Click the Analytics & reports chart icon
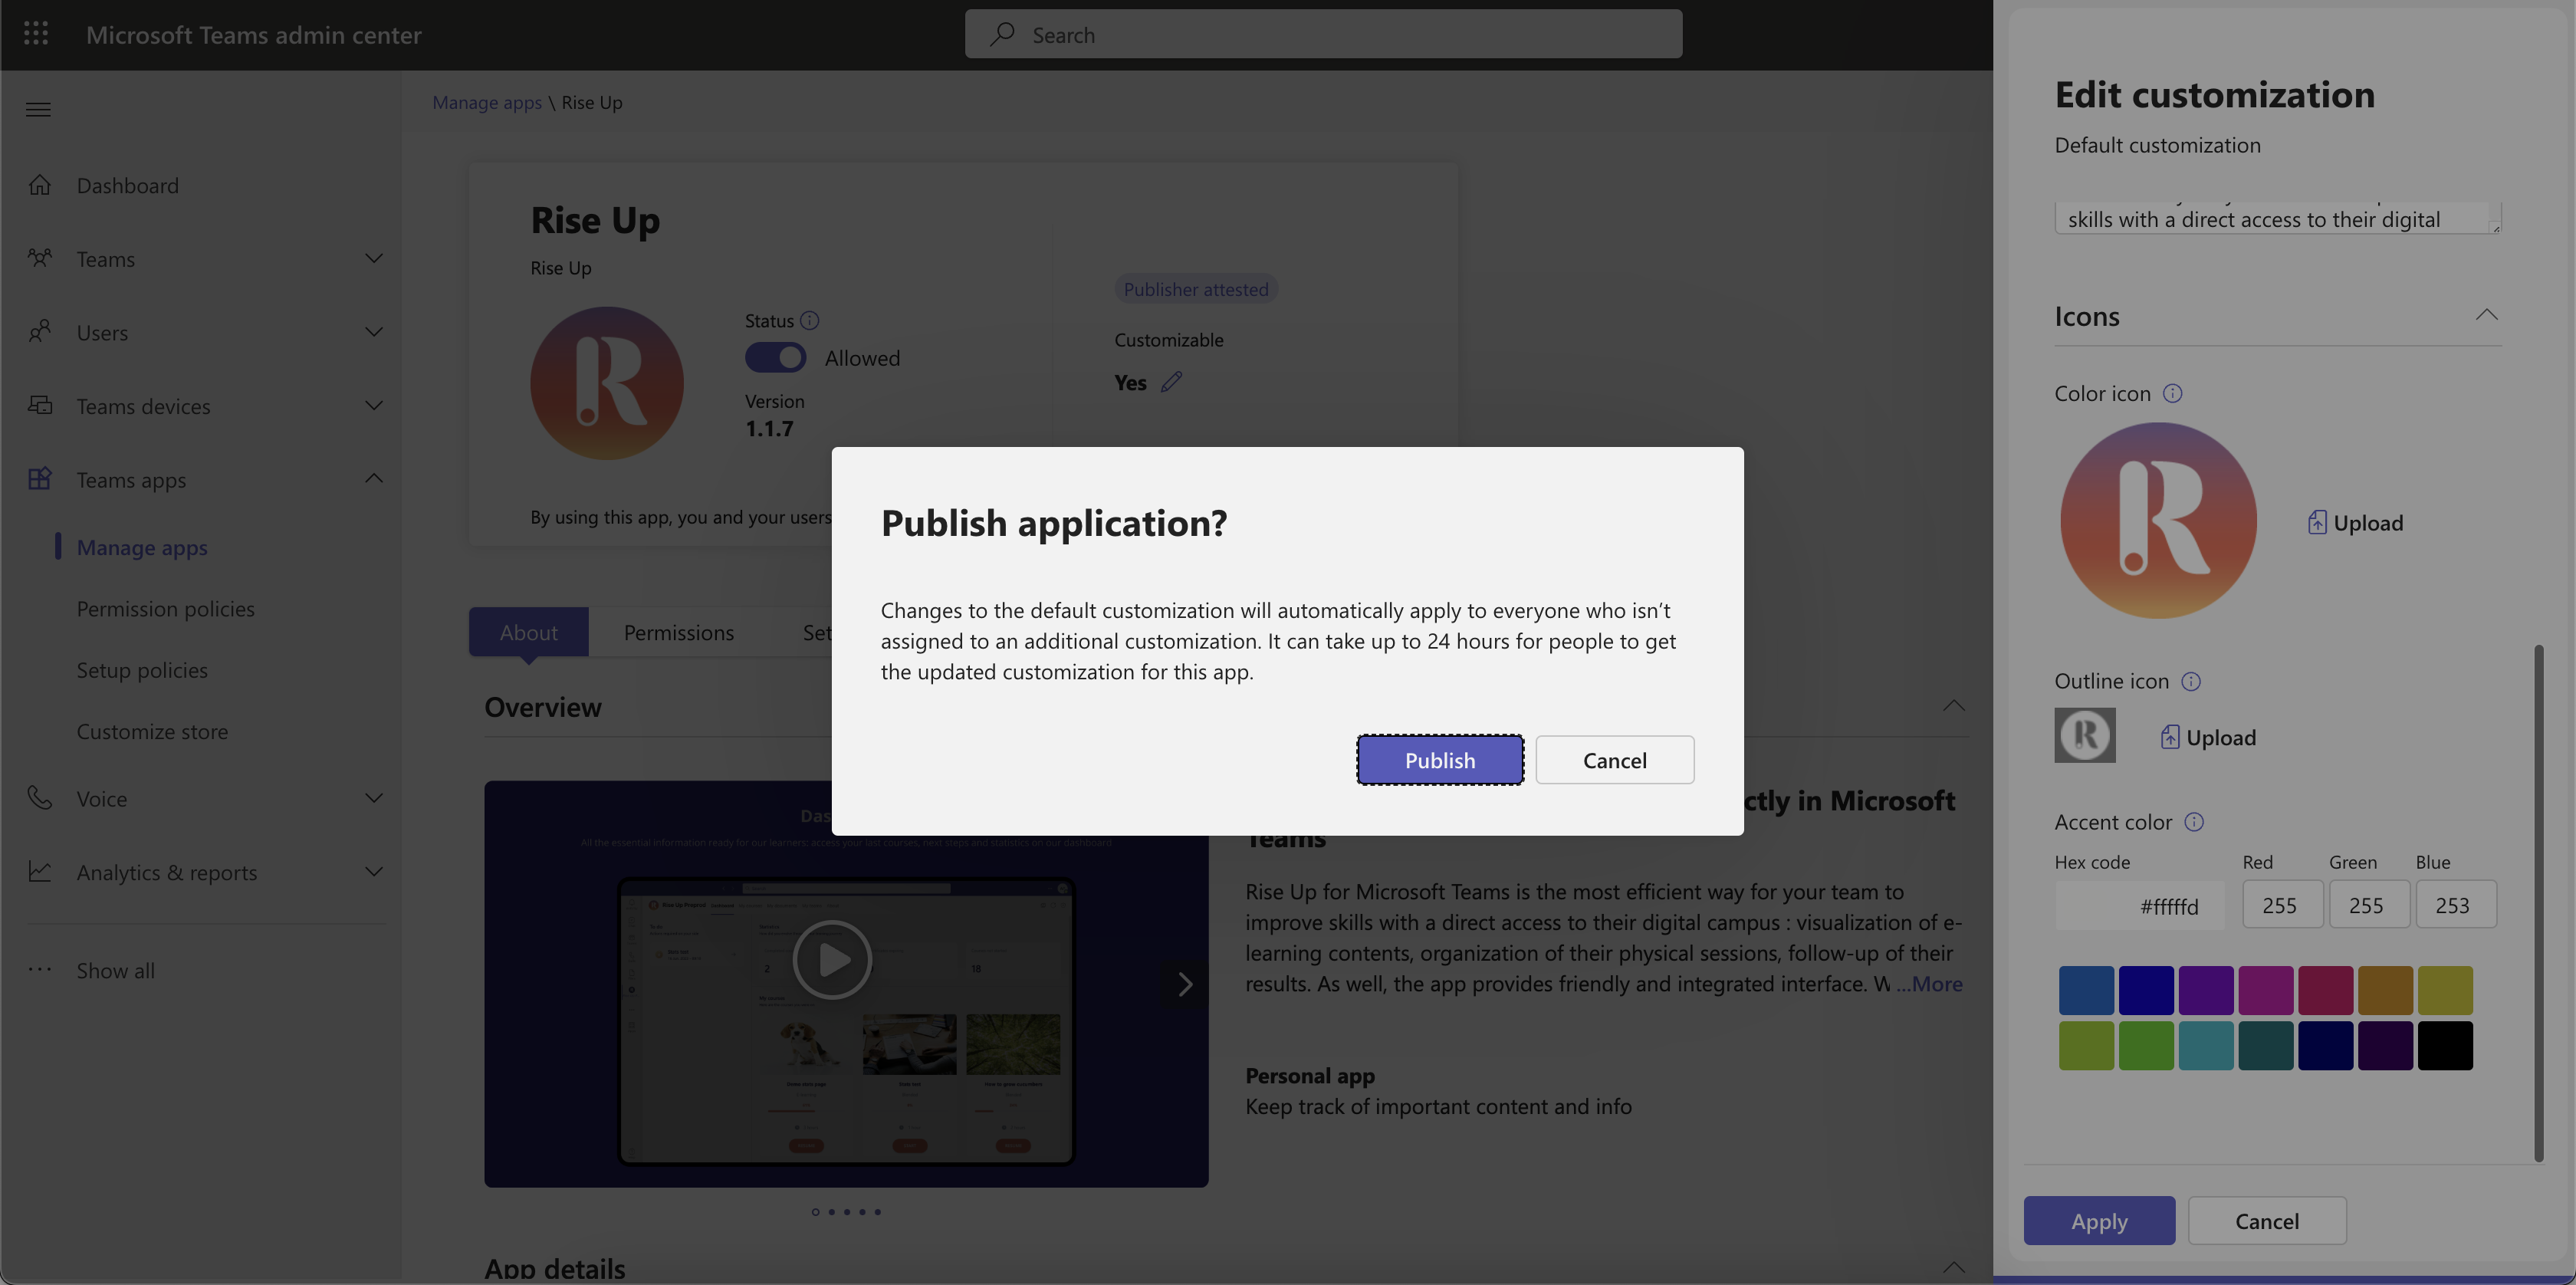This screenshot has height=1285, width=2576. pyautogui.click(x=40, y=871)
